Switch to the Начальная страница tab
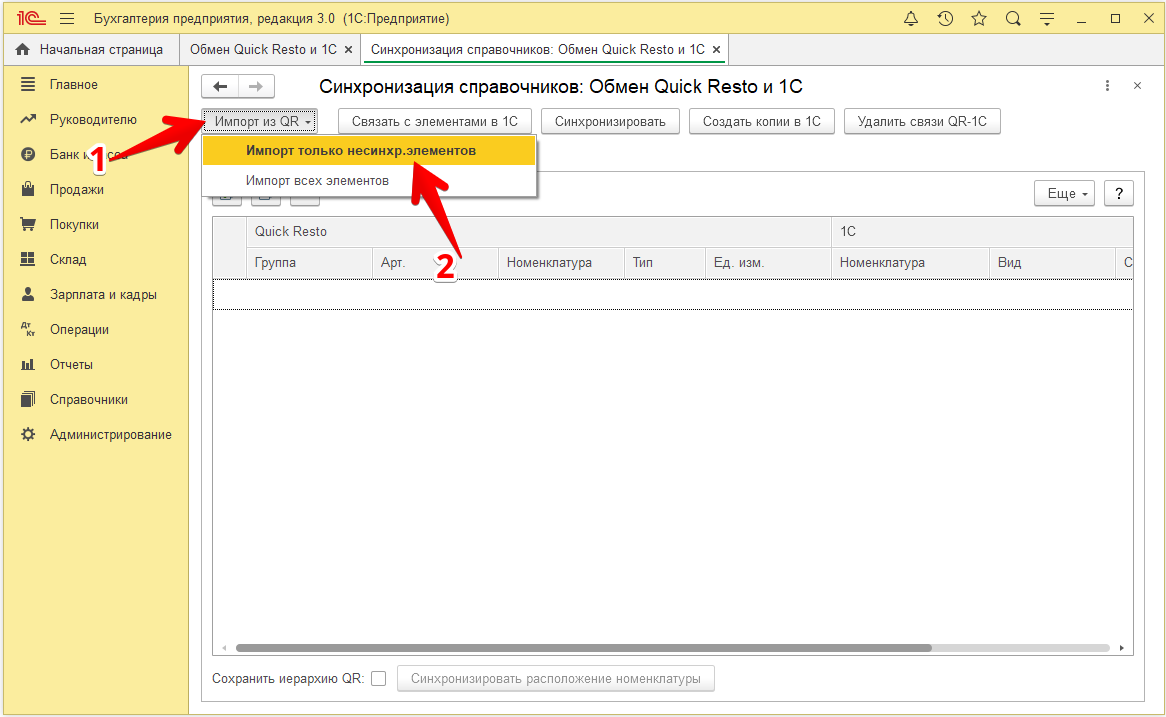 (x=90, y=50)
